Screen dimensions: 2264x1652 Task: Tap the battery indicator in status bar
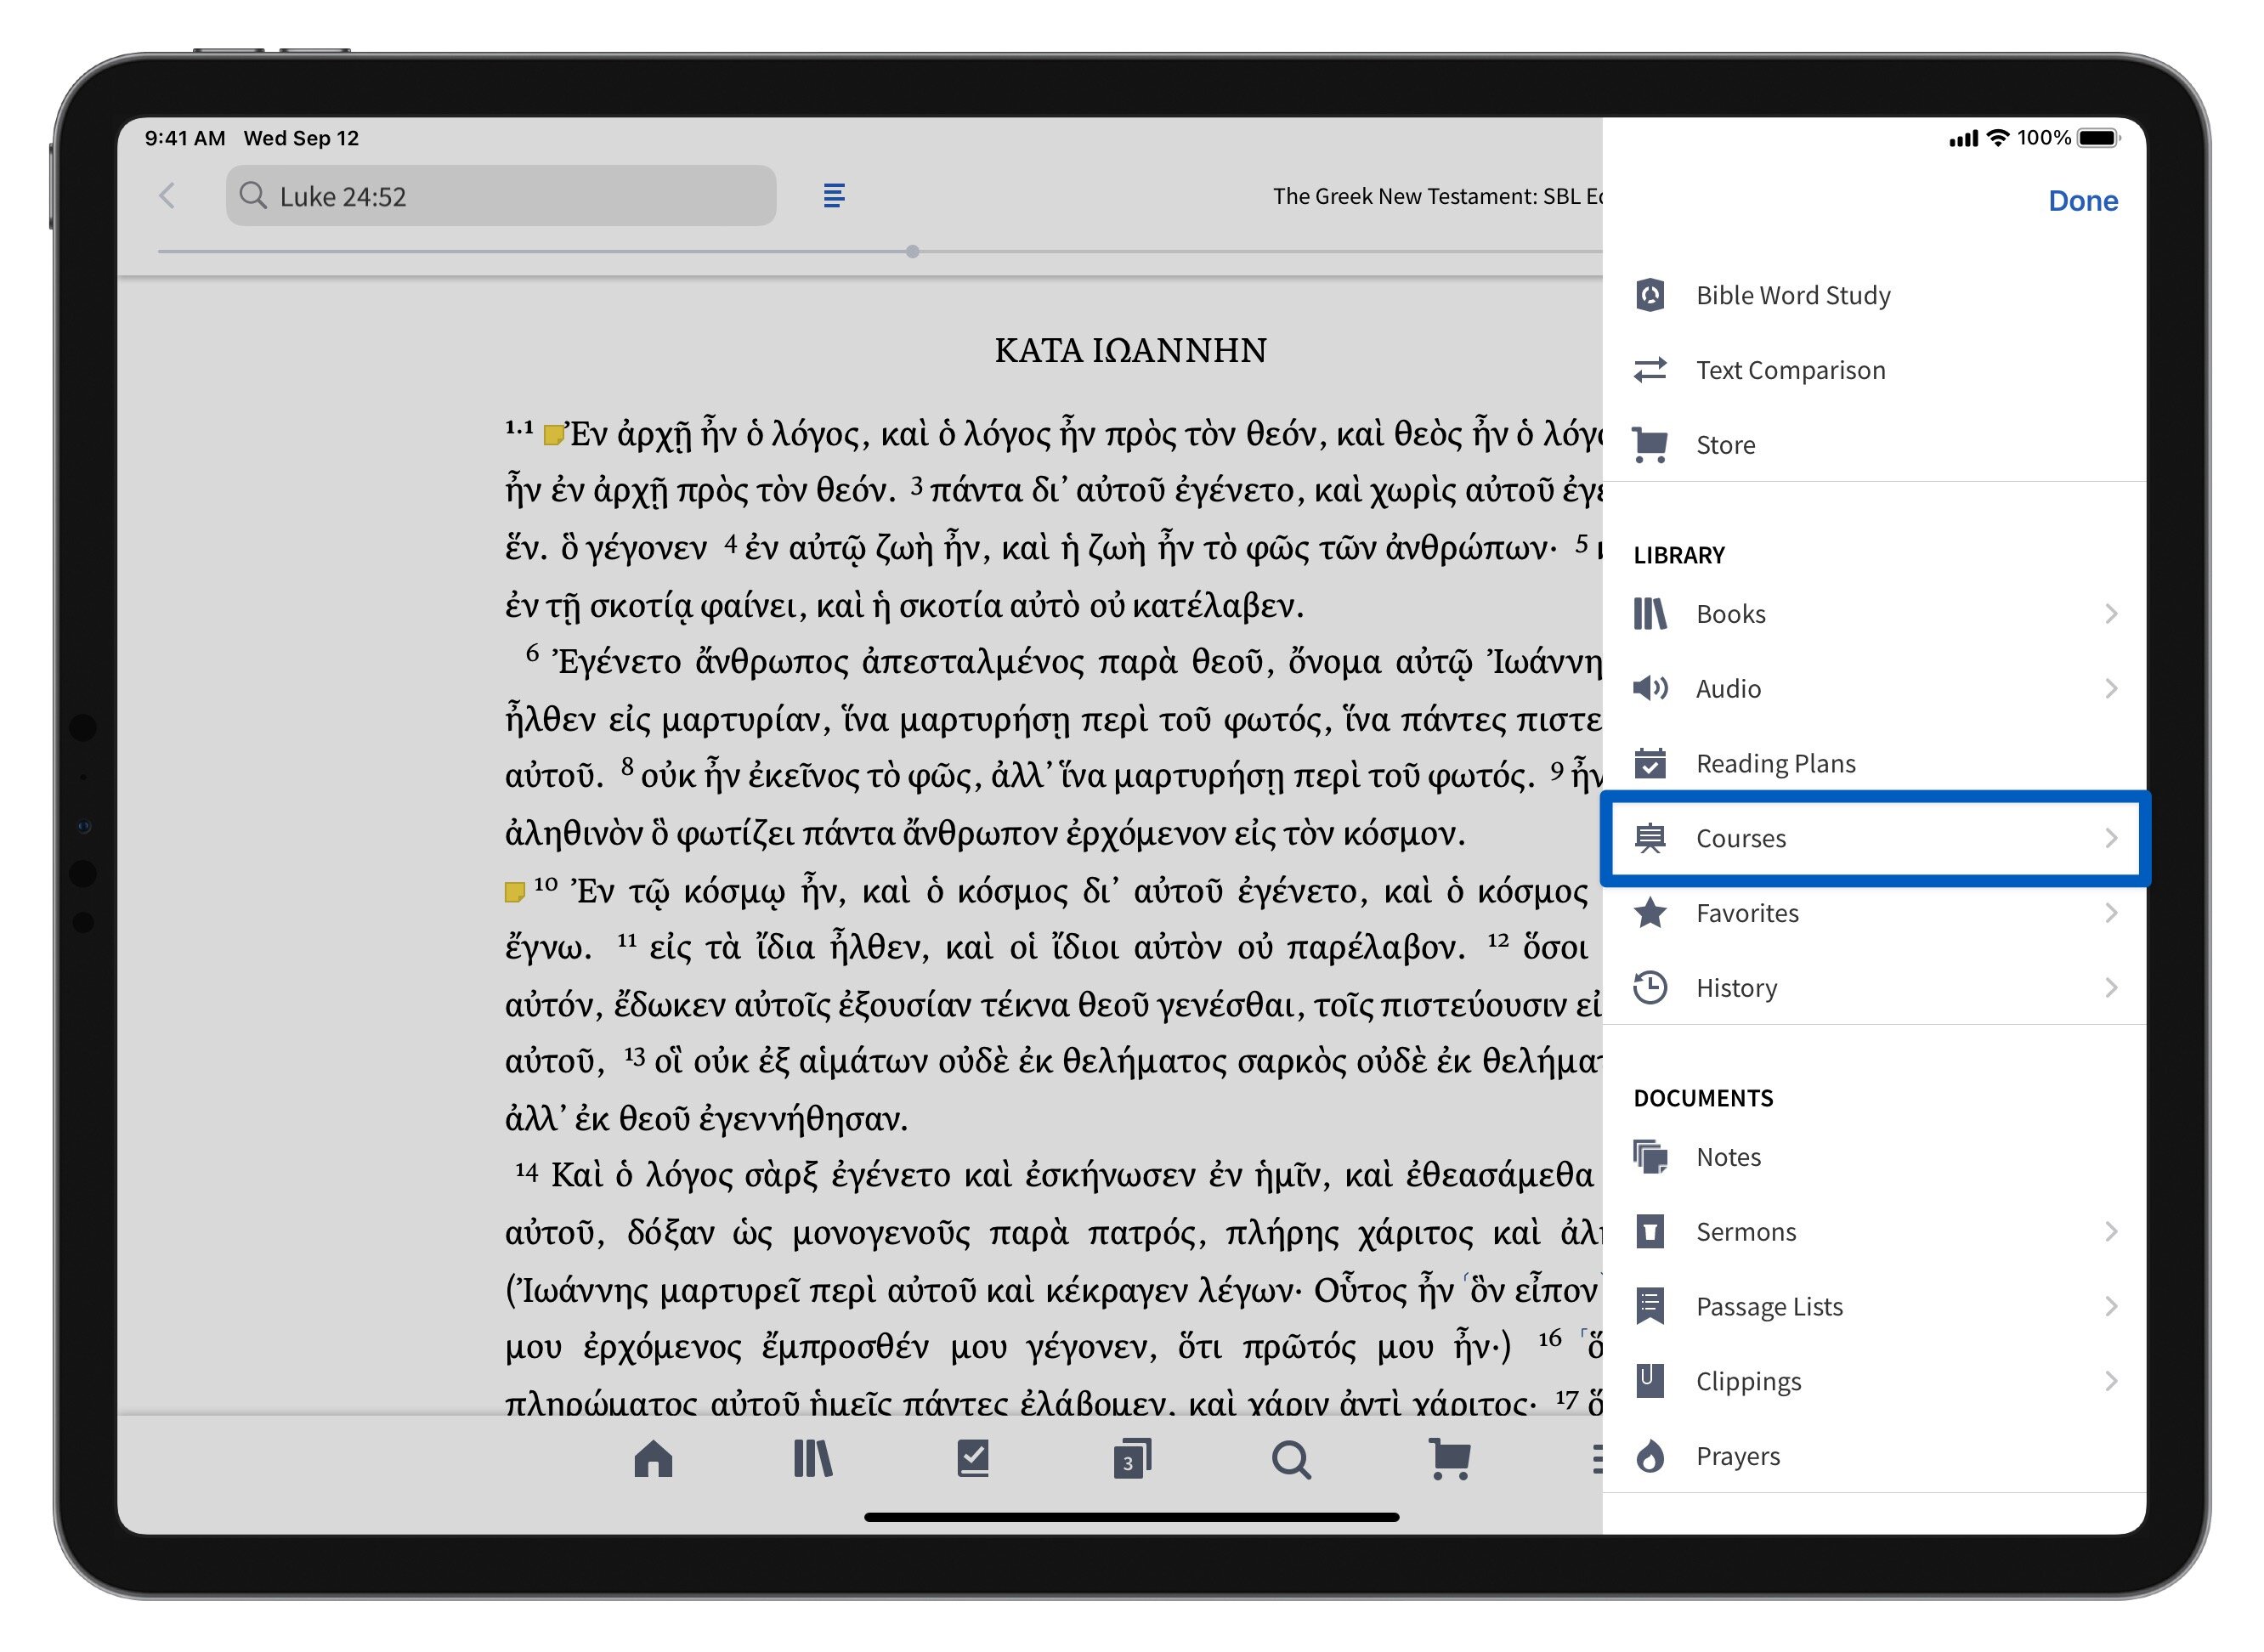2098,138
